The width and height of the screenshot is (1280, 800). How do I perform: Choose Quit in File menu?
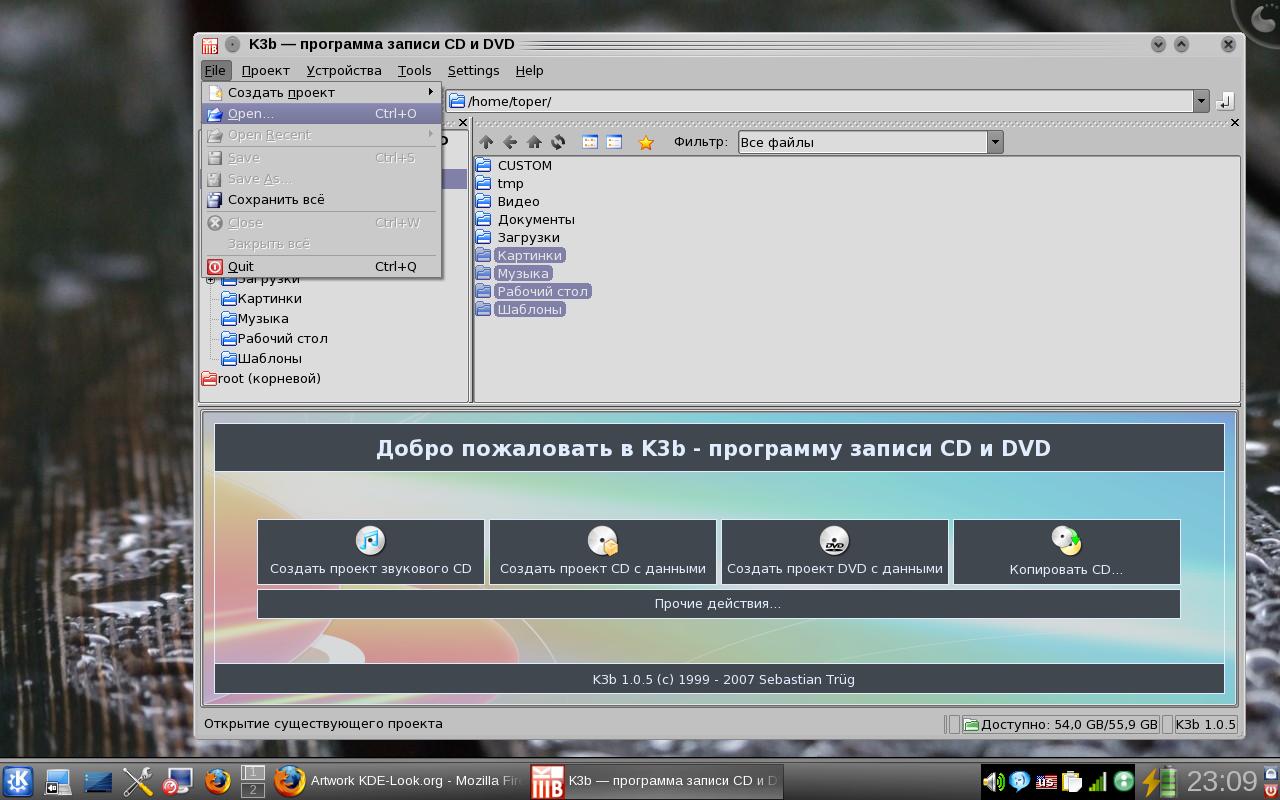click(x=322, y=267)
